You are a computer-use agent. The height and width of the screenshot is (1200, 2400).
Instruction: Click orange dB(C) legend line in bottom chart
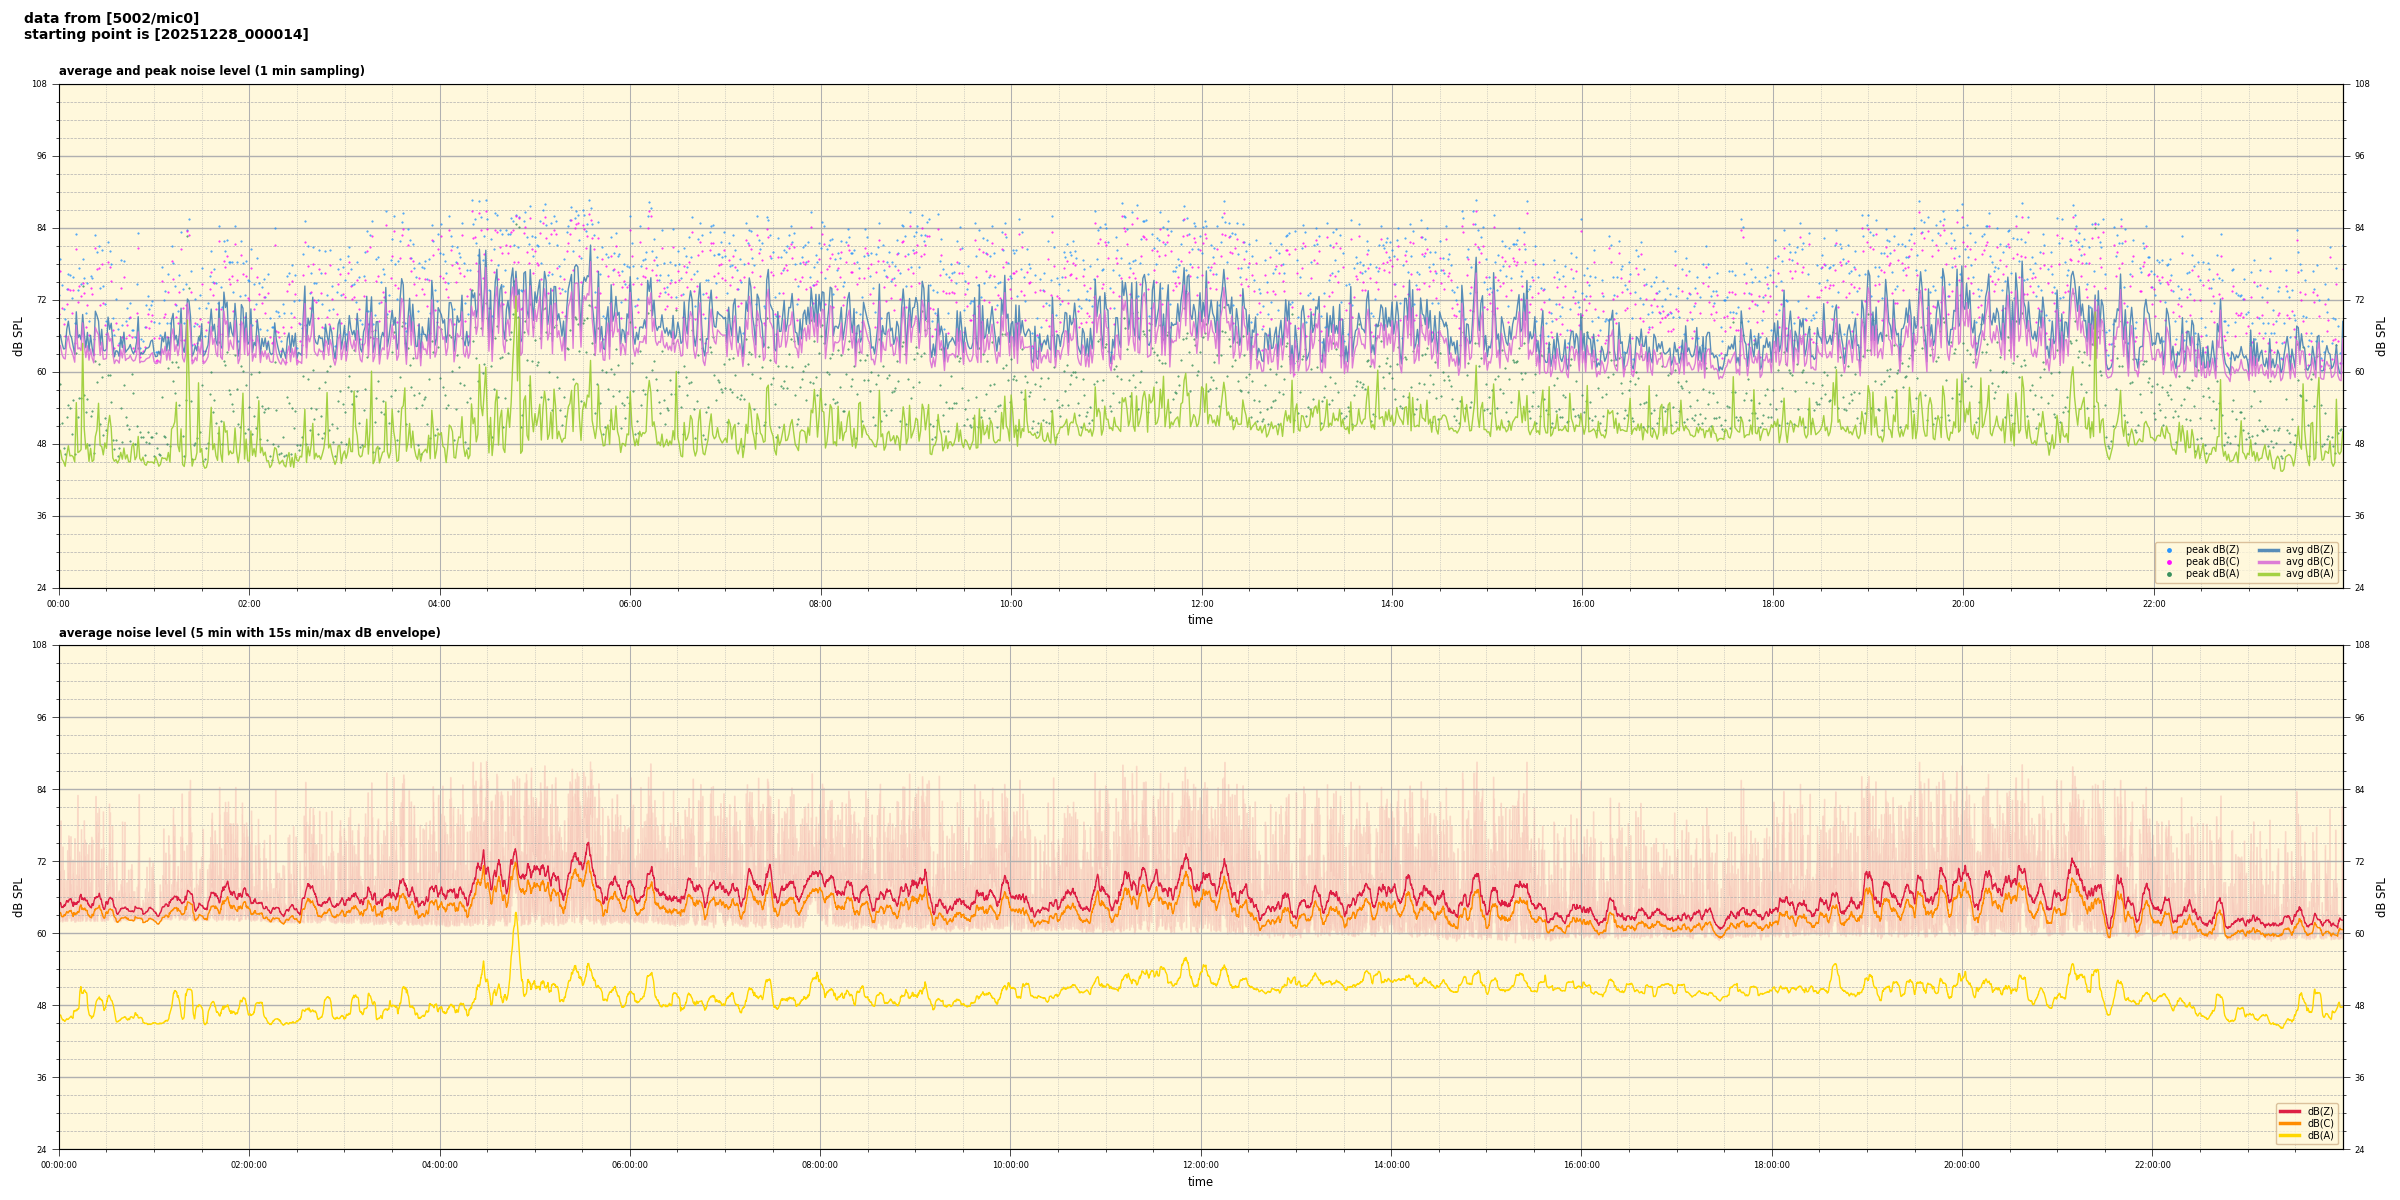pos(2290,1123)
